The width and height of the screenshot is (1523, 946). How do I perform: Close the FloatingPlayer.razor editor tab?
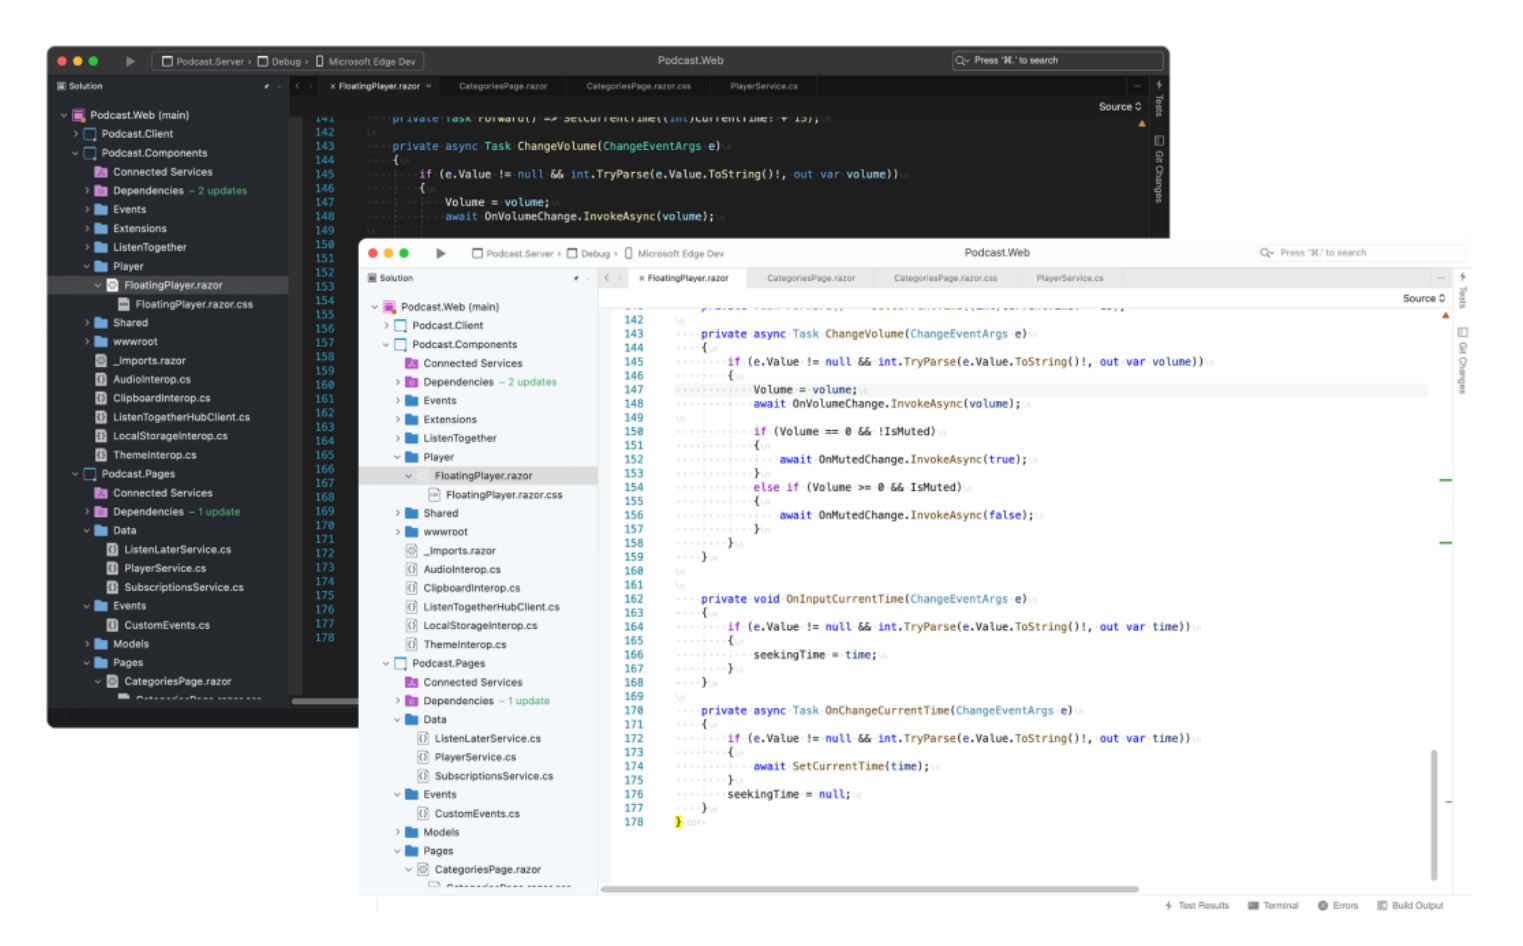tap(641, 277)
